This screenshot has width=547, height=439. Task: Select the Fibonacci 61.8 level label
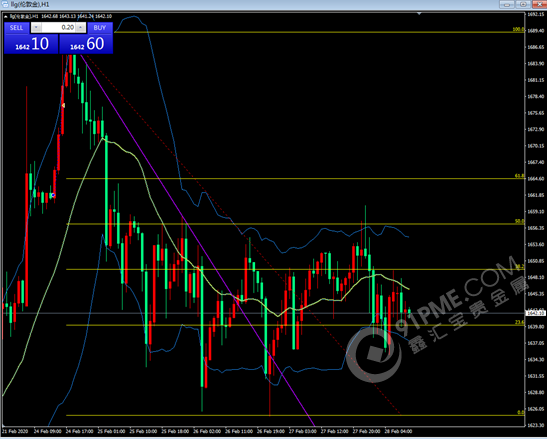[x=519, y=176]
